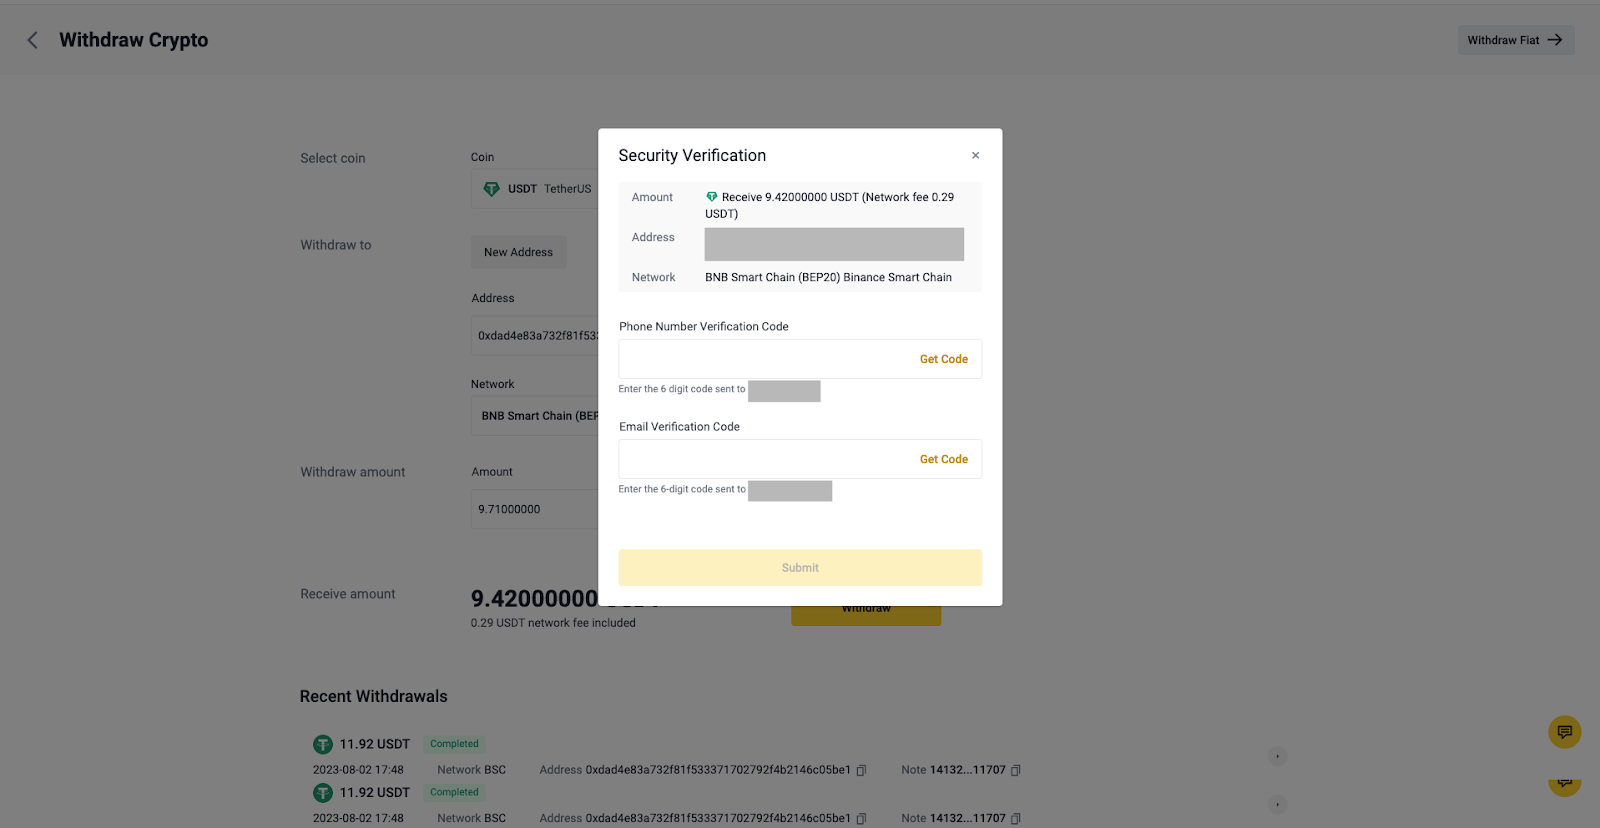Open the chat support bubble icon
The width and height of the screenshot is (1600, 828).
tap(1564, 732)
